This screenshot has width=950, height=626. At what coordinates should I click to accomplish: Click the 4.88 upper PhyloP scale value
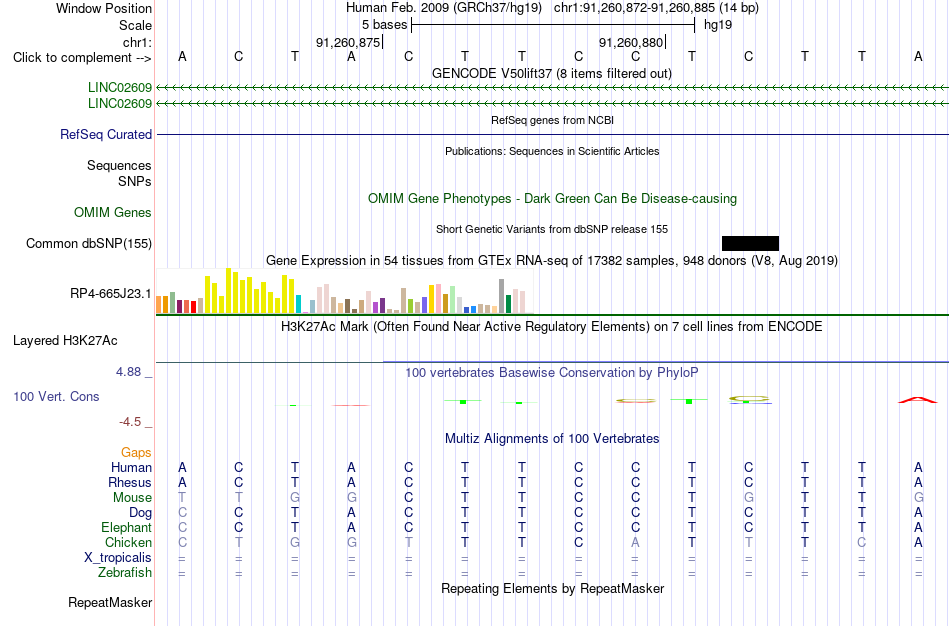tap(128, 371)
